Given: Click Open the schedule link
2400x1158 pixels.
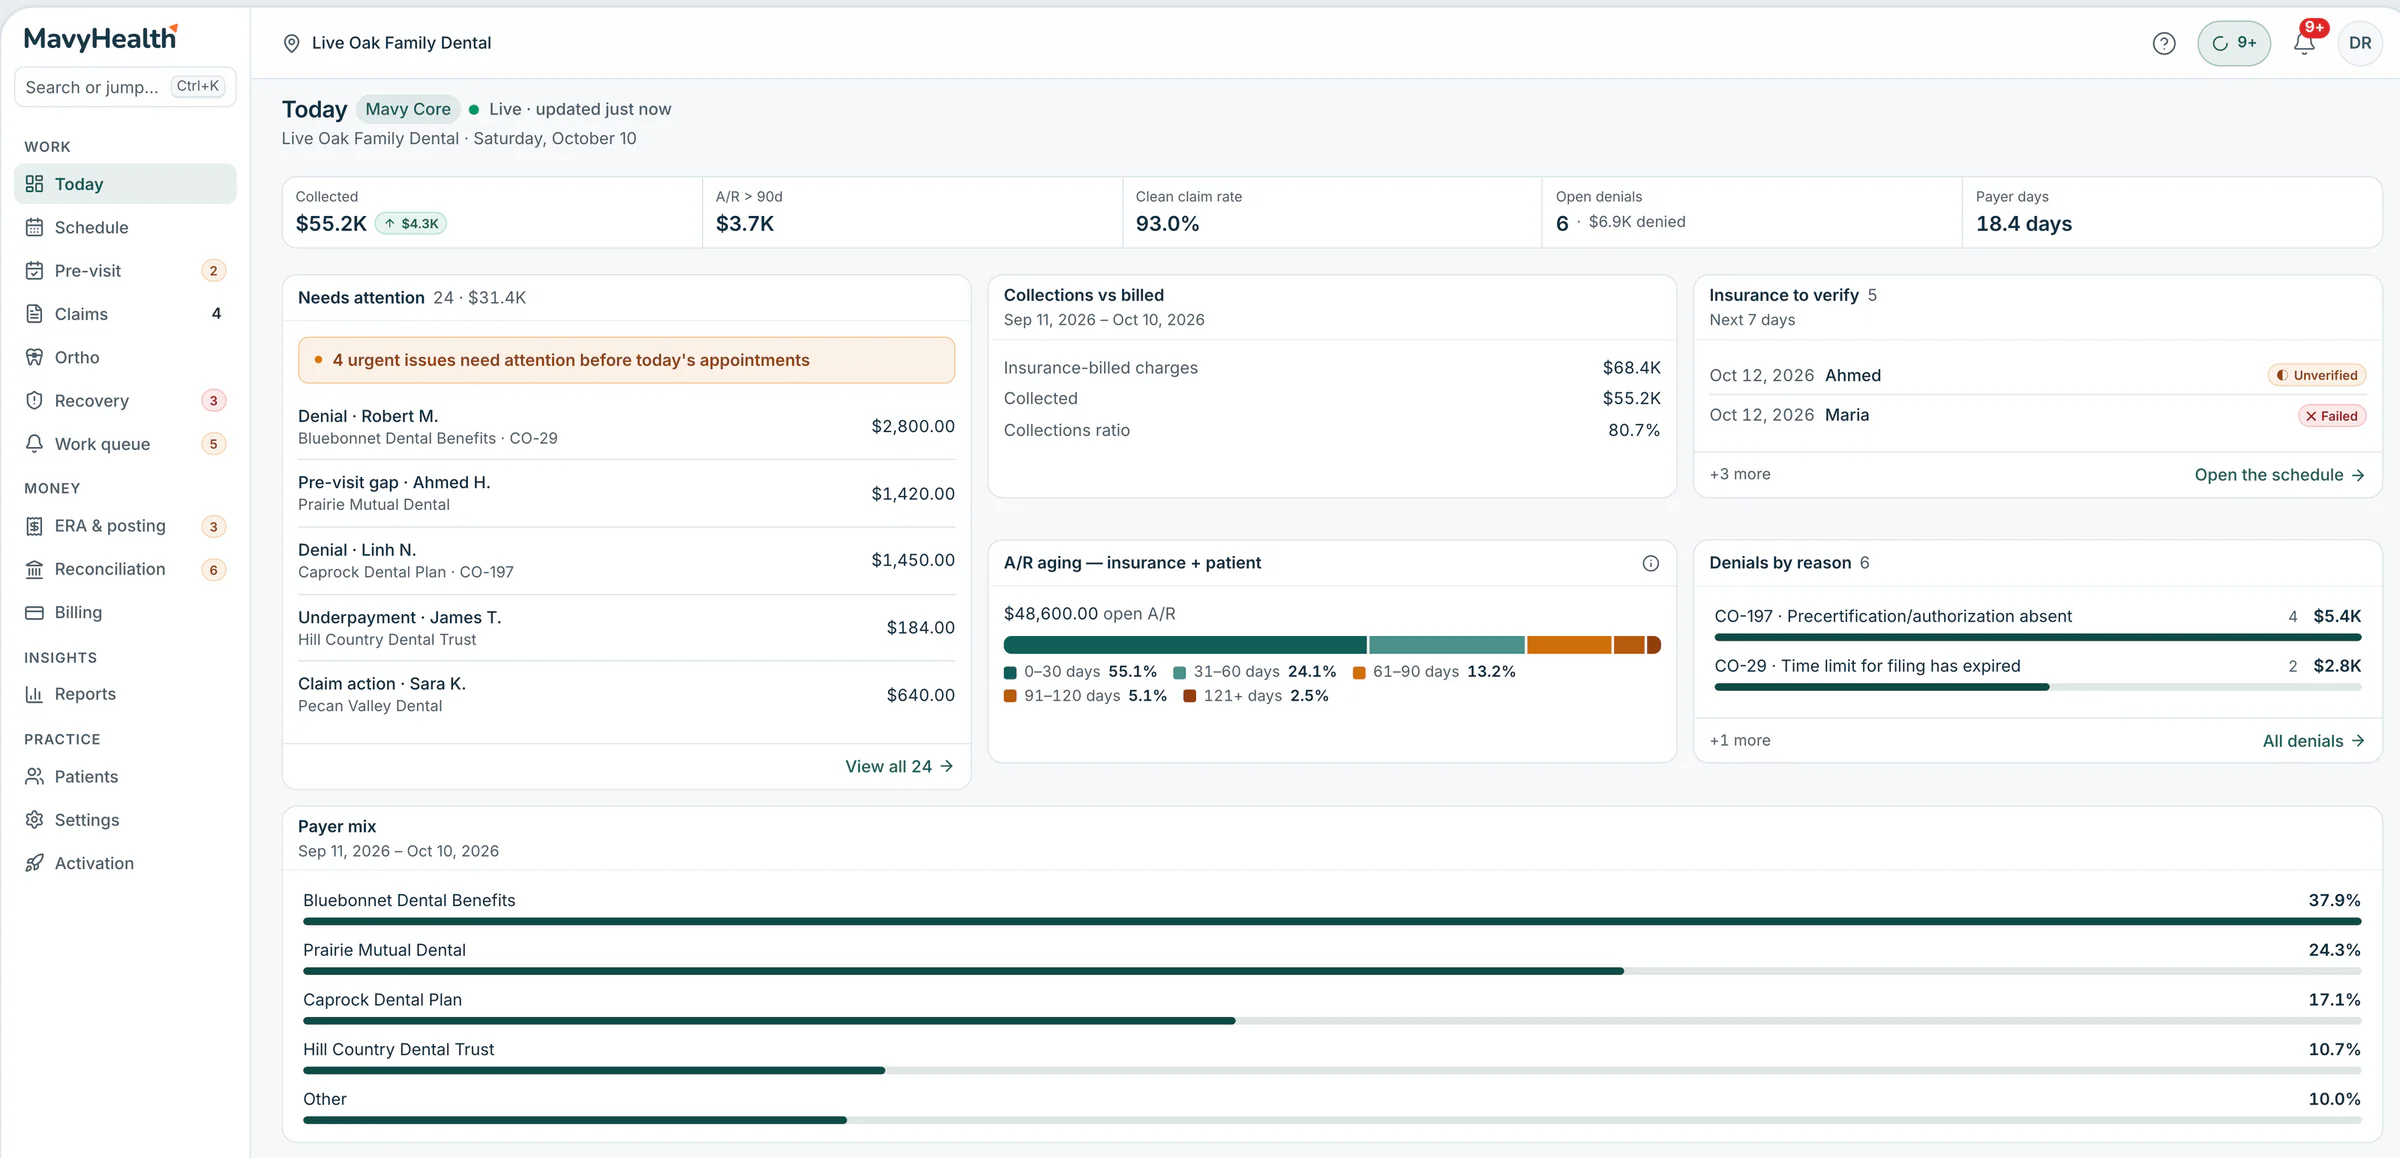Looking at the screenshot, I should (x=2279, y=475).
